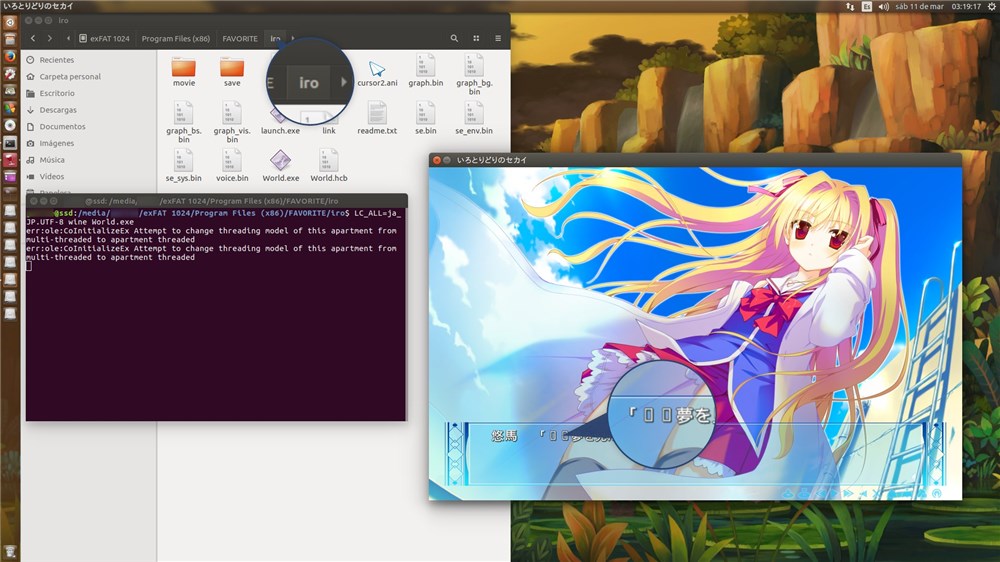1000x562 pixels.
Task: Select the cursor2.ani file
Action: click(377, 71)
